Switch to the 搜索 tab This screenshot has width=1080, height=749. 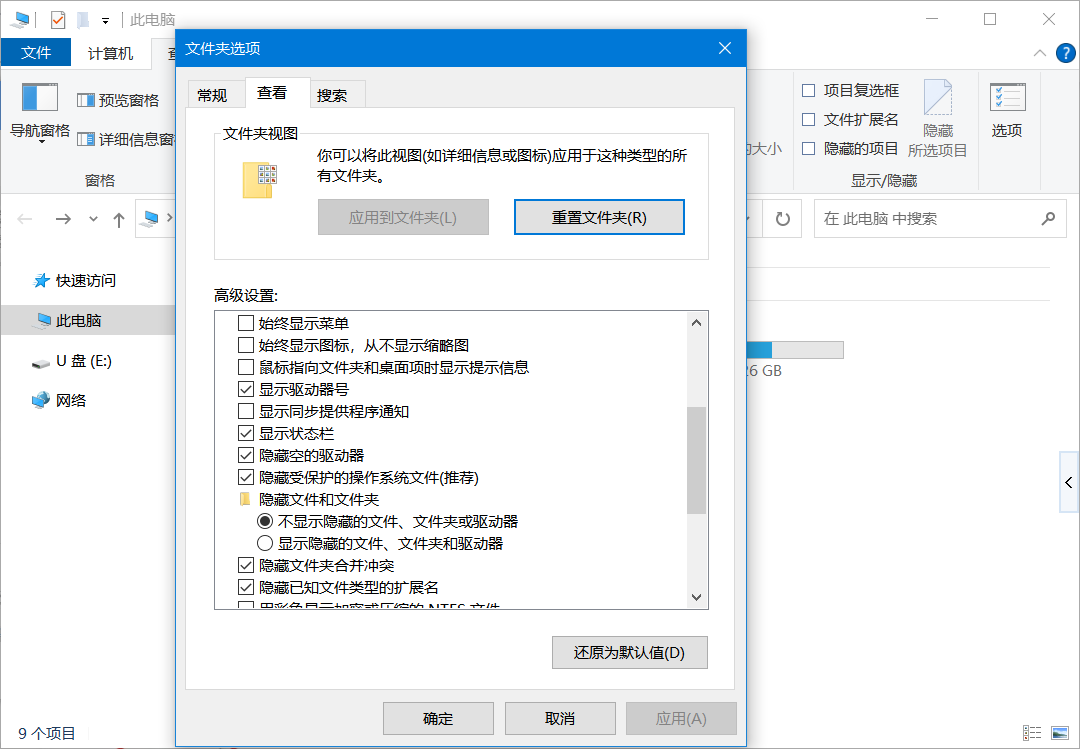(x=332, y=95)
